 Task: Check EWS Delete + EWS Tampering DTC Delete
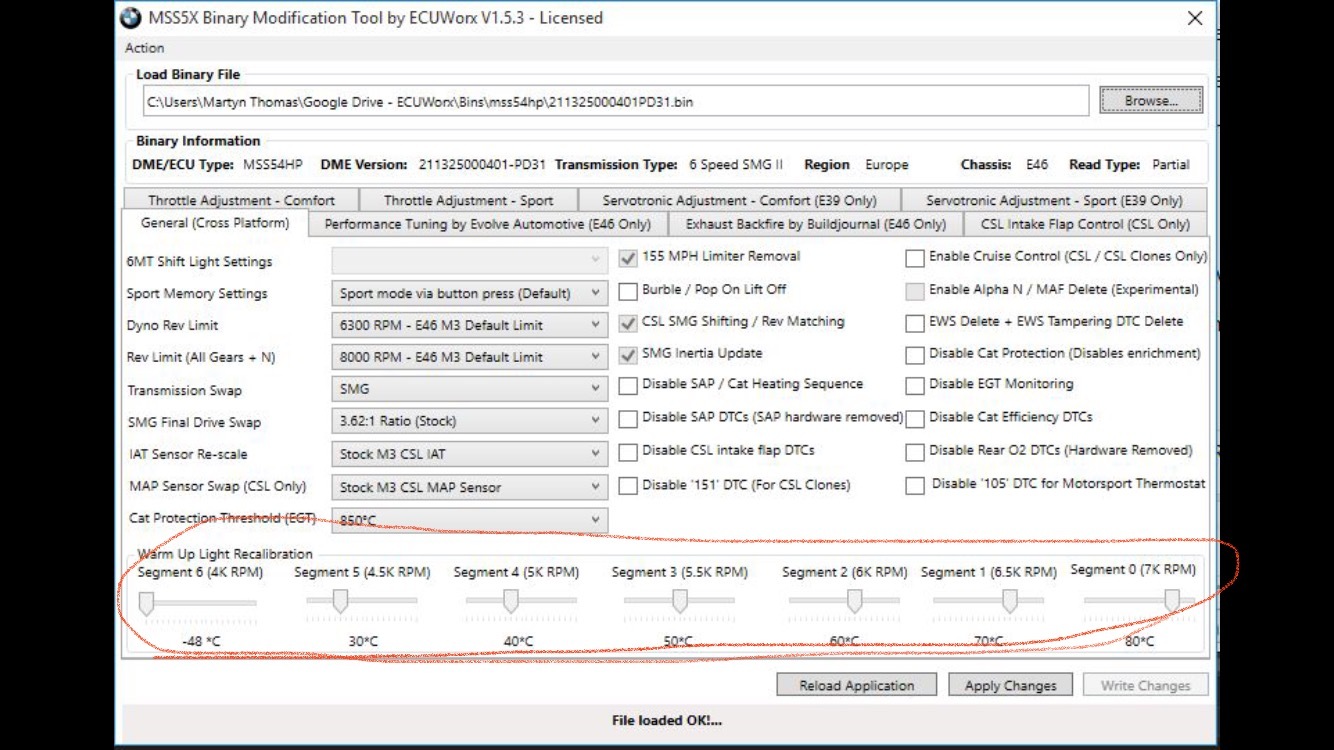tap(915, 323)
